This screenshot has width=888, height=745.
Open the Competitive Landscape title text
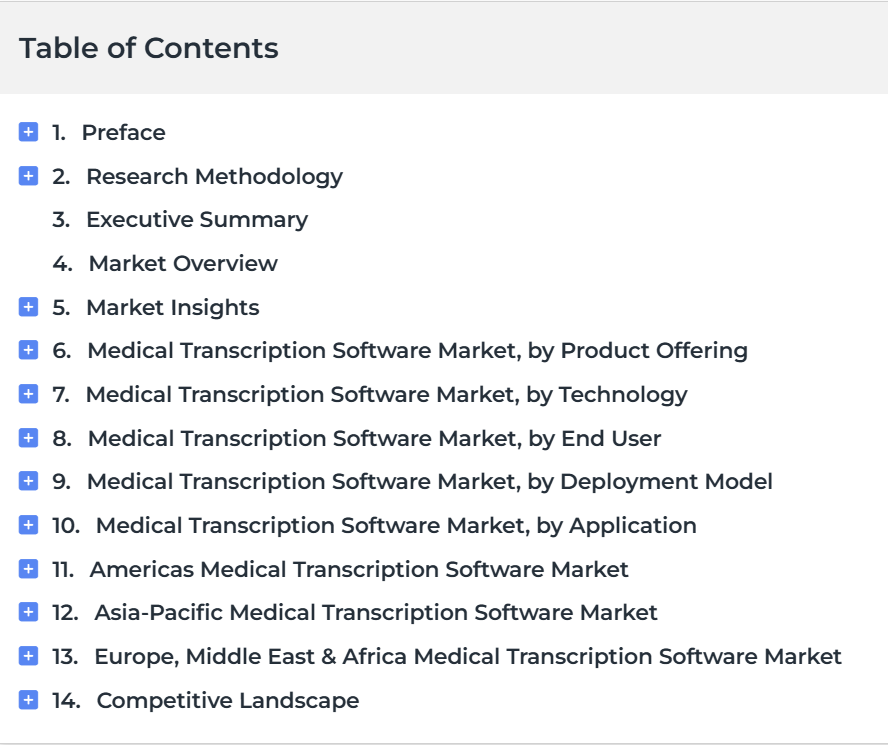pos(228,701)
